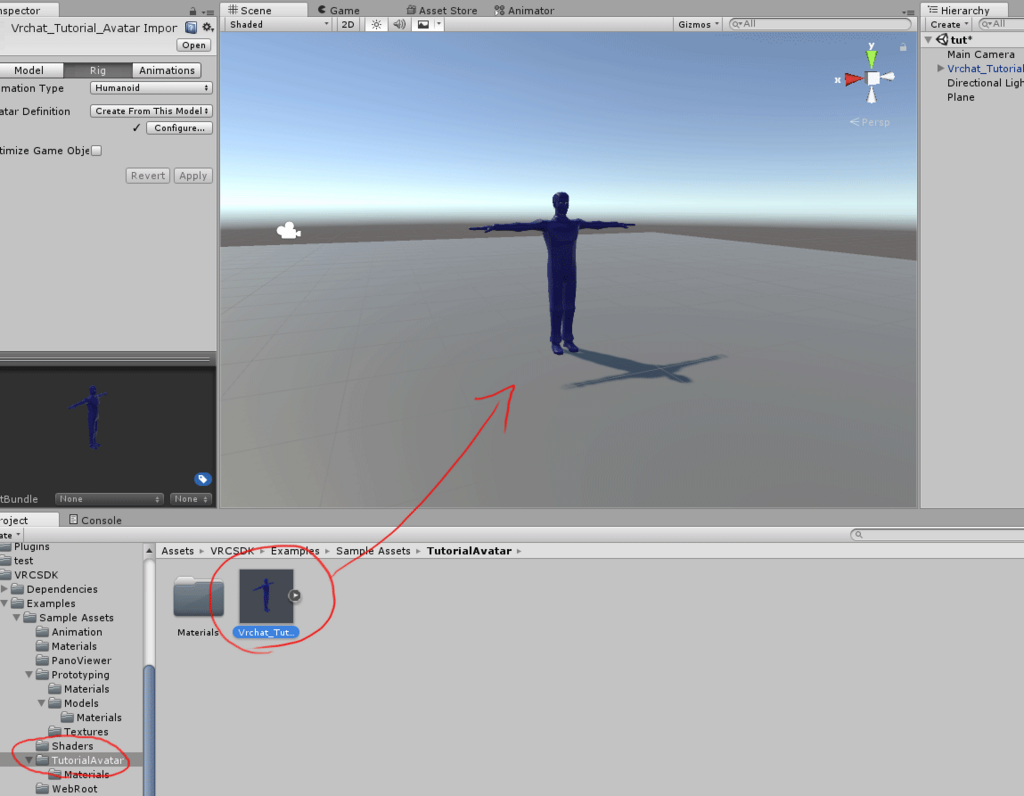1024x796 pixels.
Task: Expand the Vrchat_Tut asset's sub-assets arrow
Action: [x=295, y=596]
